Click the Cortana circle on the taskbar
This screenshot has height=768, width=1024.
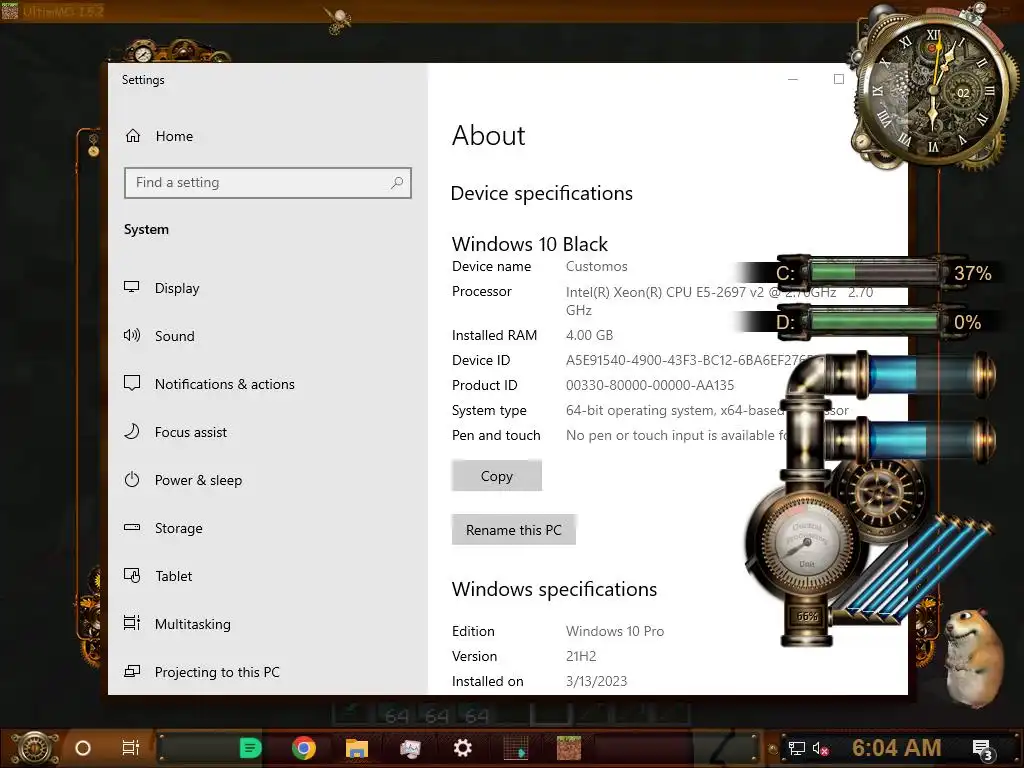(83, 748)
